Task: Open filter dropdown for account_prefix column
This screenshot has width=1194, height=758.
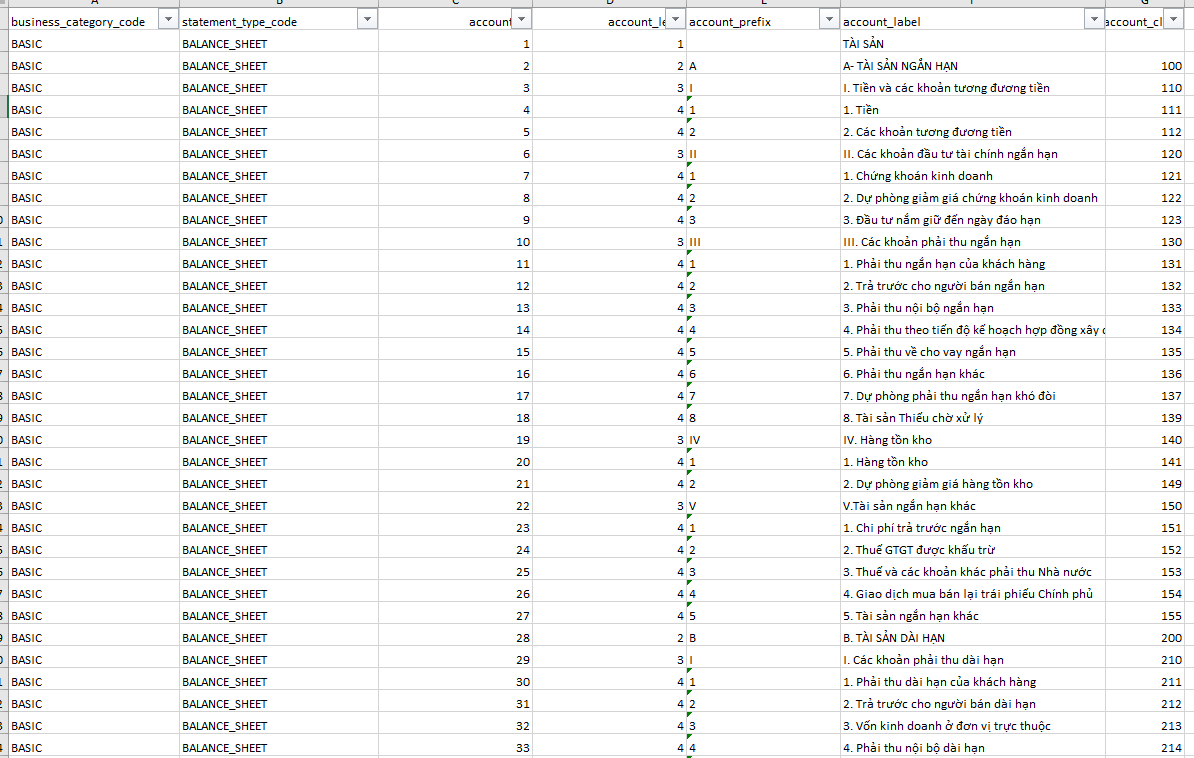Action: coord(829,20)
